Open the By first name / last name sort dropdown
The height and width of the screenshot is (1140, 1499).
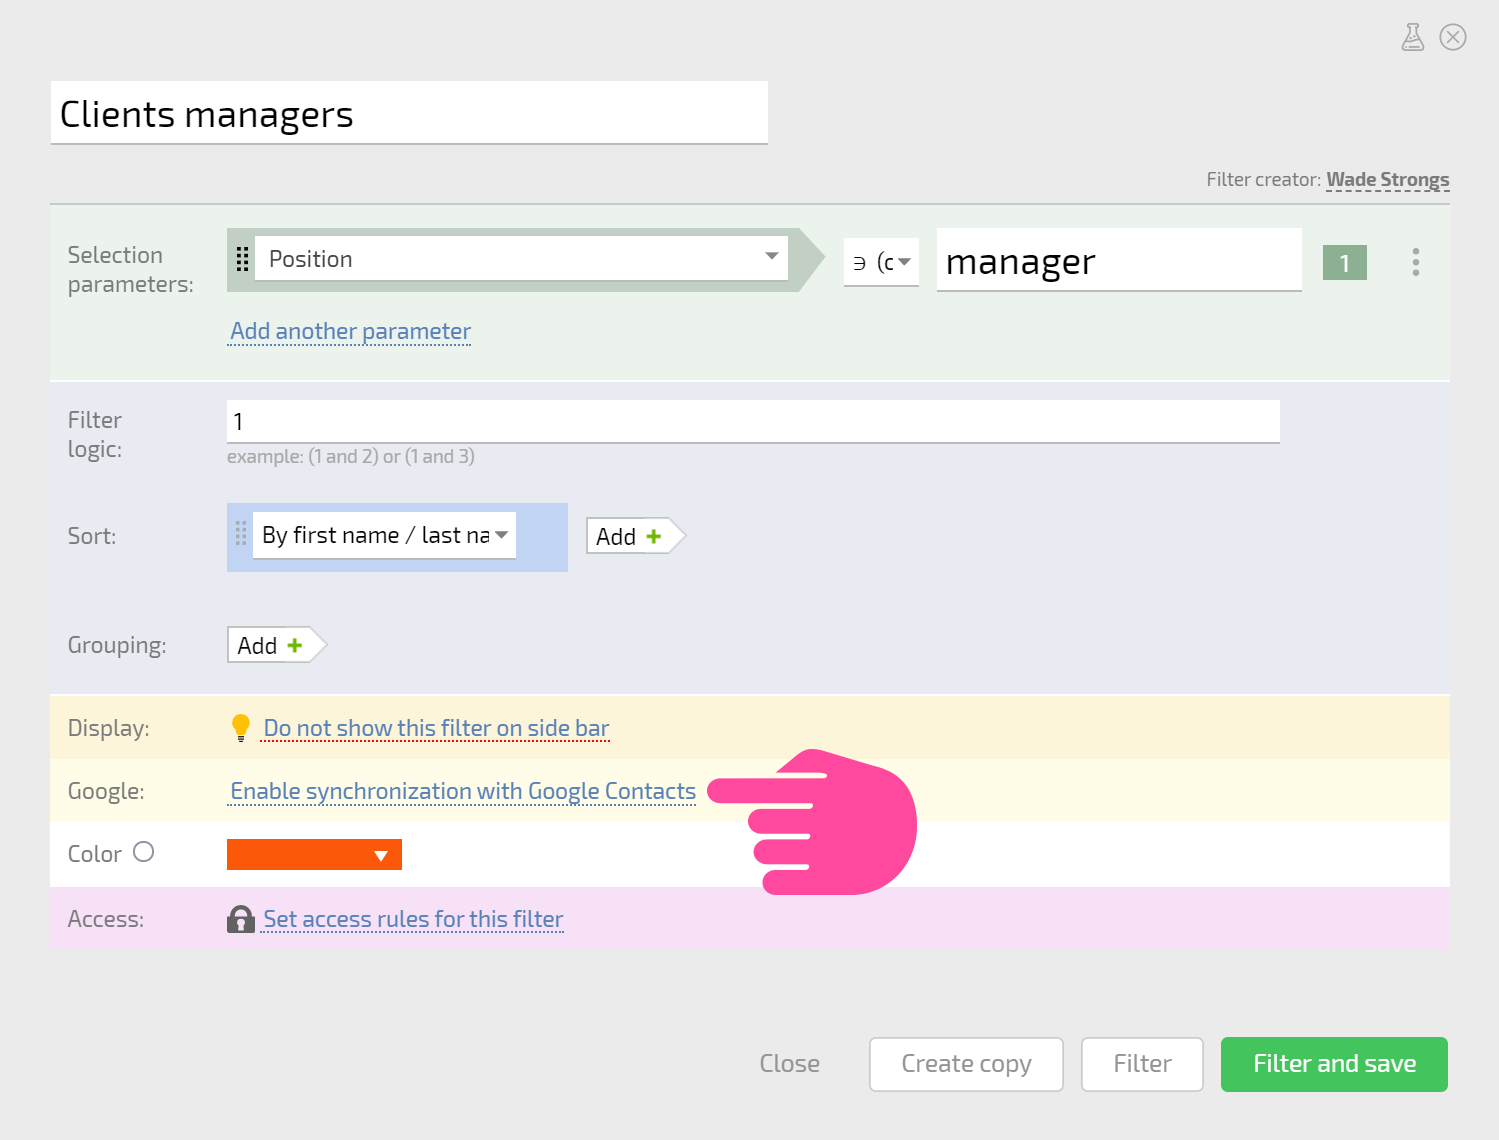click(384, 535)
